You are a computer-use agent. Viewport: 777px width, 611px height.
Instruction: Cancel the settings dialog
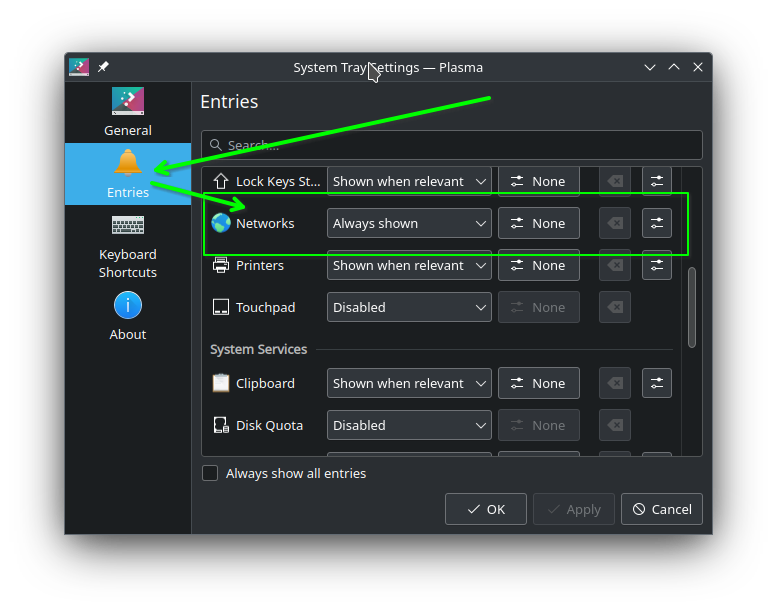tap(662, 509)
